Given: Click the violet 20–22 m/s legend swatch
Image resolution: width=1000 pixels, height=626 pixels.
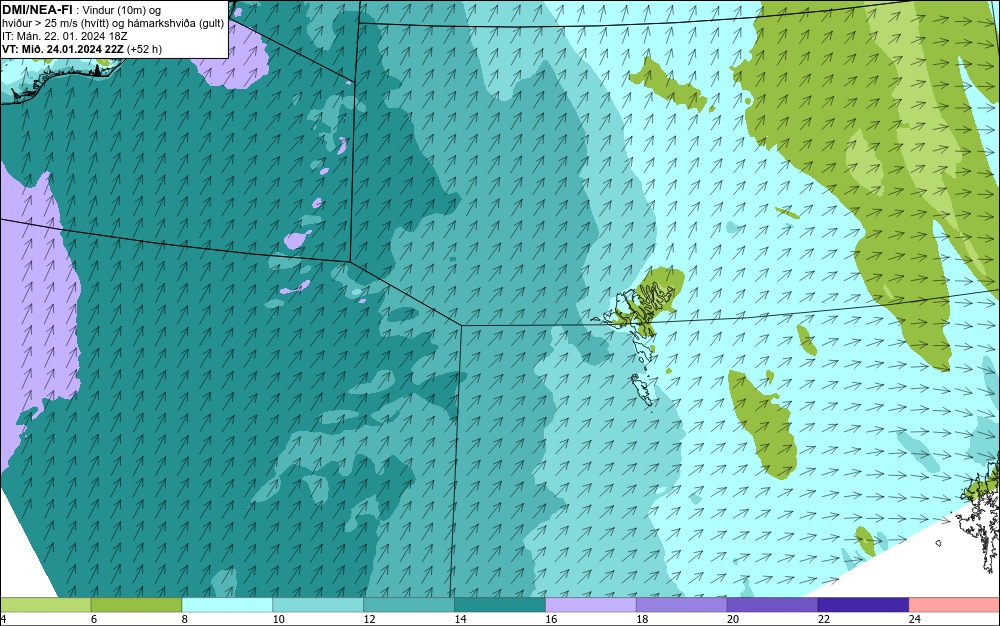Looking at the screenshot, I should 772,605.
